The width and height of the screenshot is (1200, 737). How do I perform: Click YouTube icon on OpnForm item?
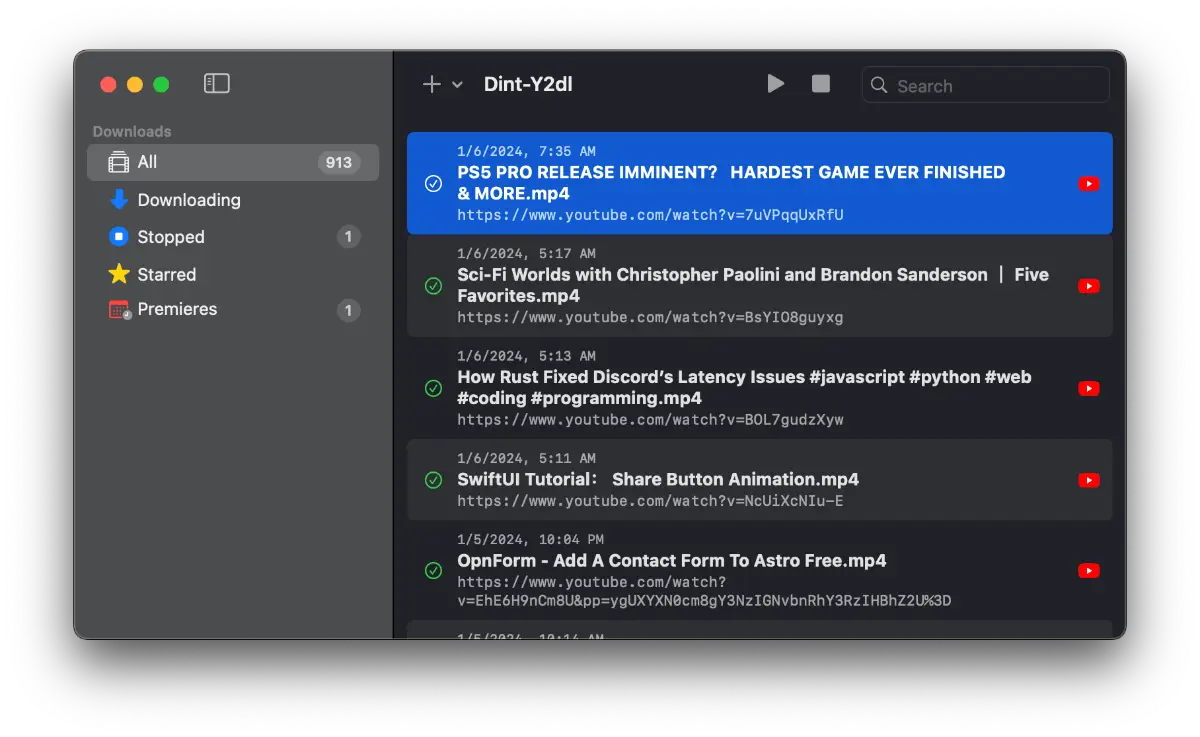click(1089, 571)
